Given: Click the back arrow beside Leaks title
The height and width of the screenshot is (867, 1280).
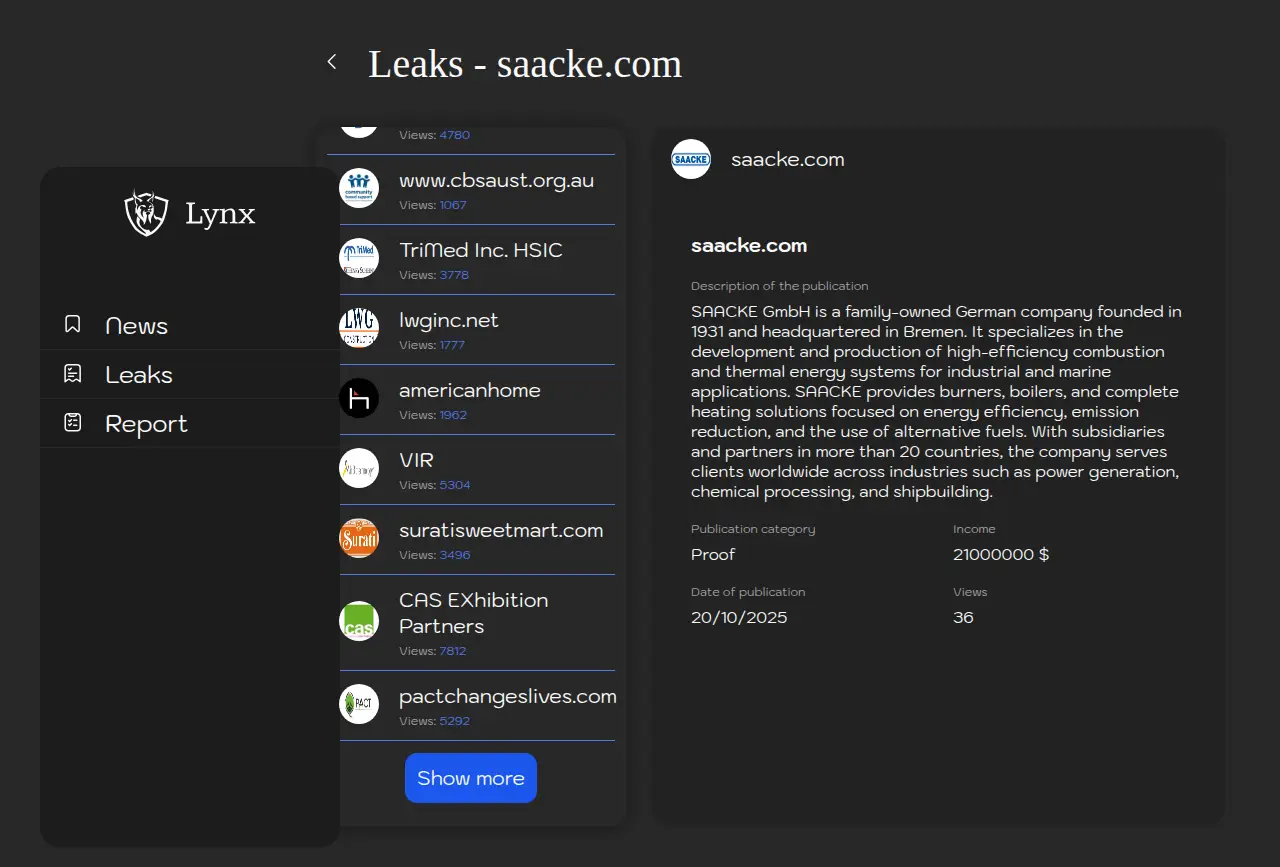Looking at the screenshot, I should pos(332,63).
